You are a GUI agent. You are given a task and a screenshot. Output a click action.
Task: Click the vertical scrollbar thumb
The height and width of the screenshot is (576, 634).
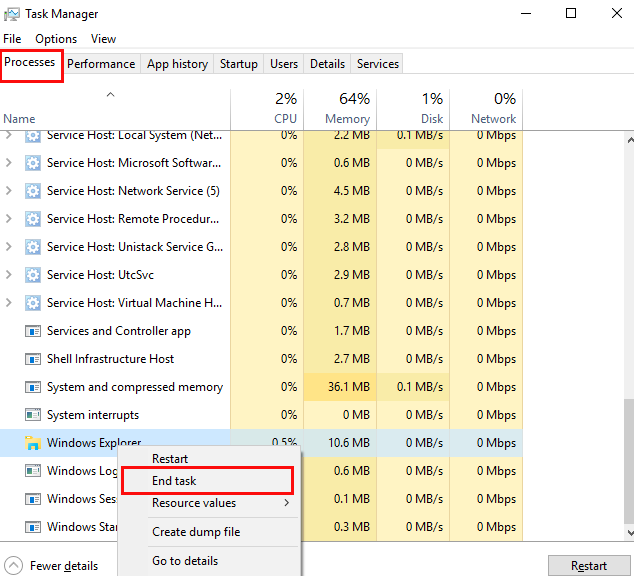tap(629, 461)
